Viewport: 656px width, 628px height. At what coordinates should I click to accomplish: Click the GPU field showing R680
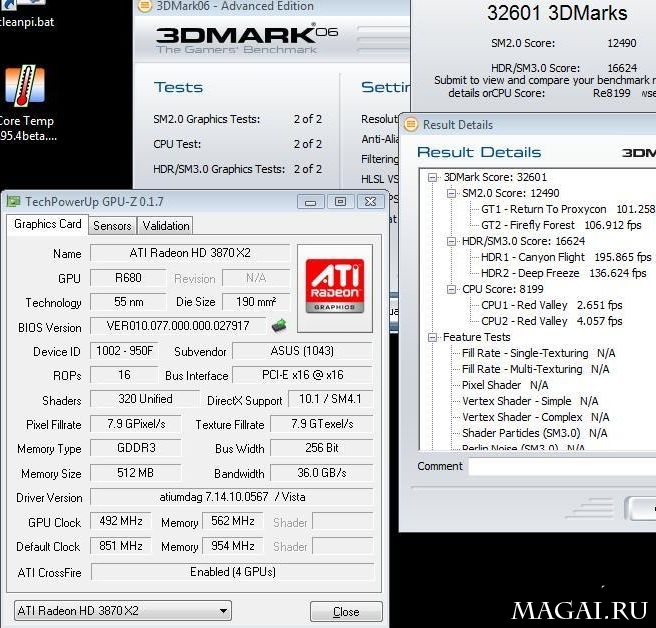tap(128, 278)
